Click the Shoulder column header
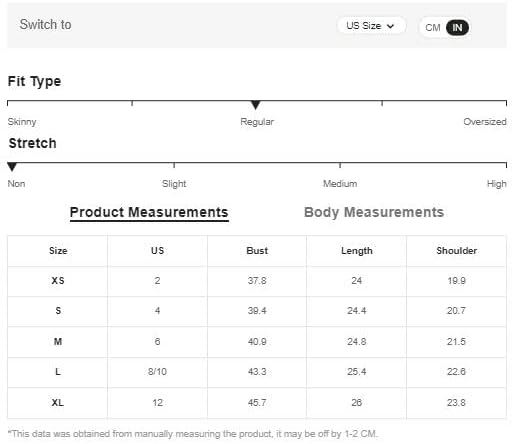 456,251
